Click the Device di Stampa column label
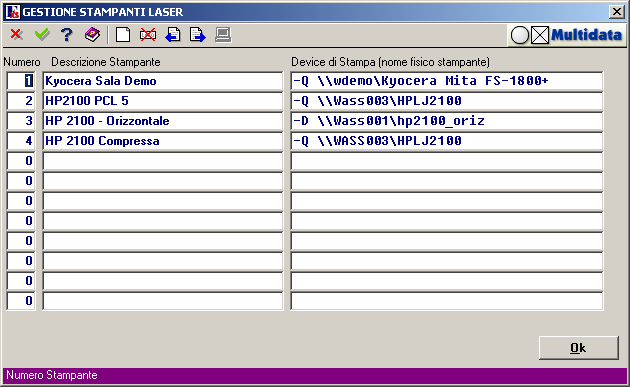This screenshot has width=630, height=387. pos(390,62)
